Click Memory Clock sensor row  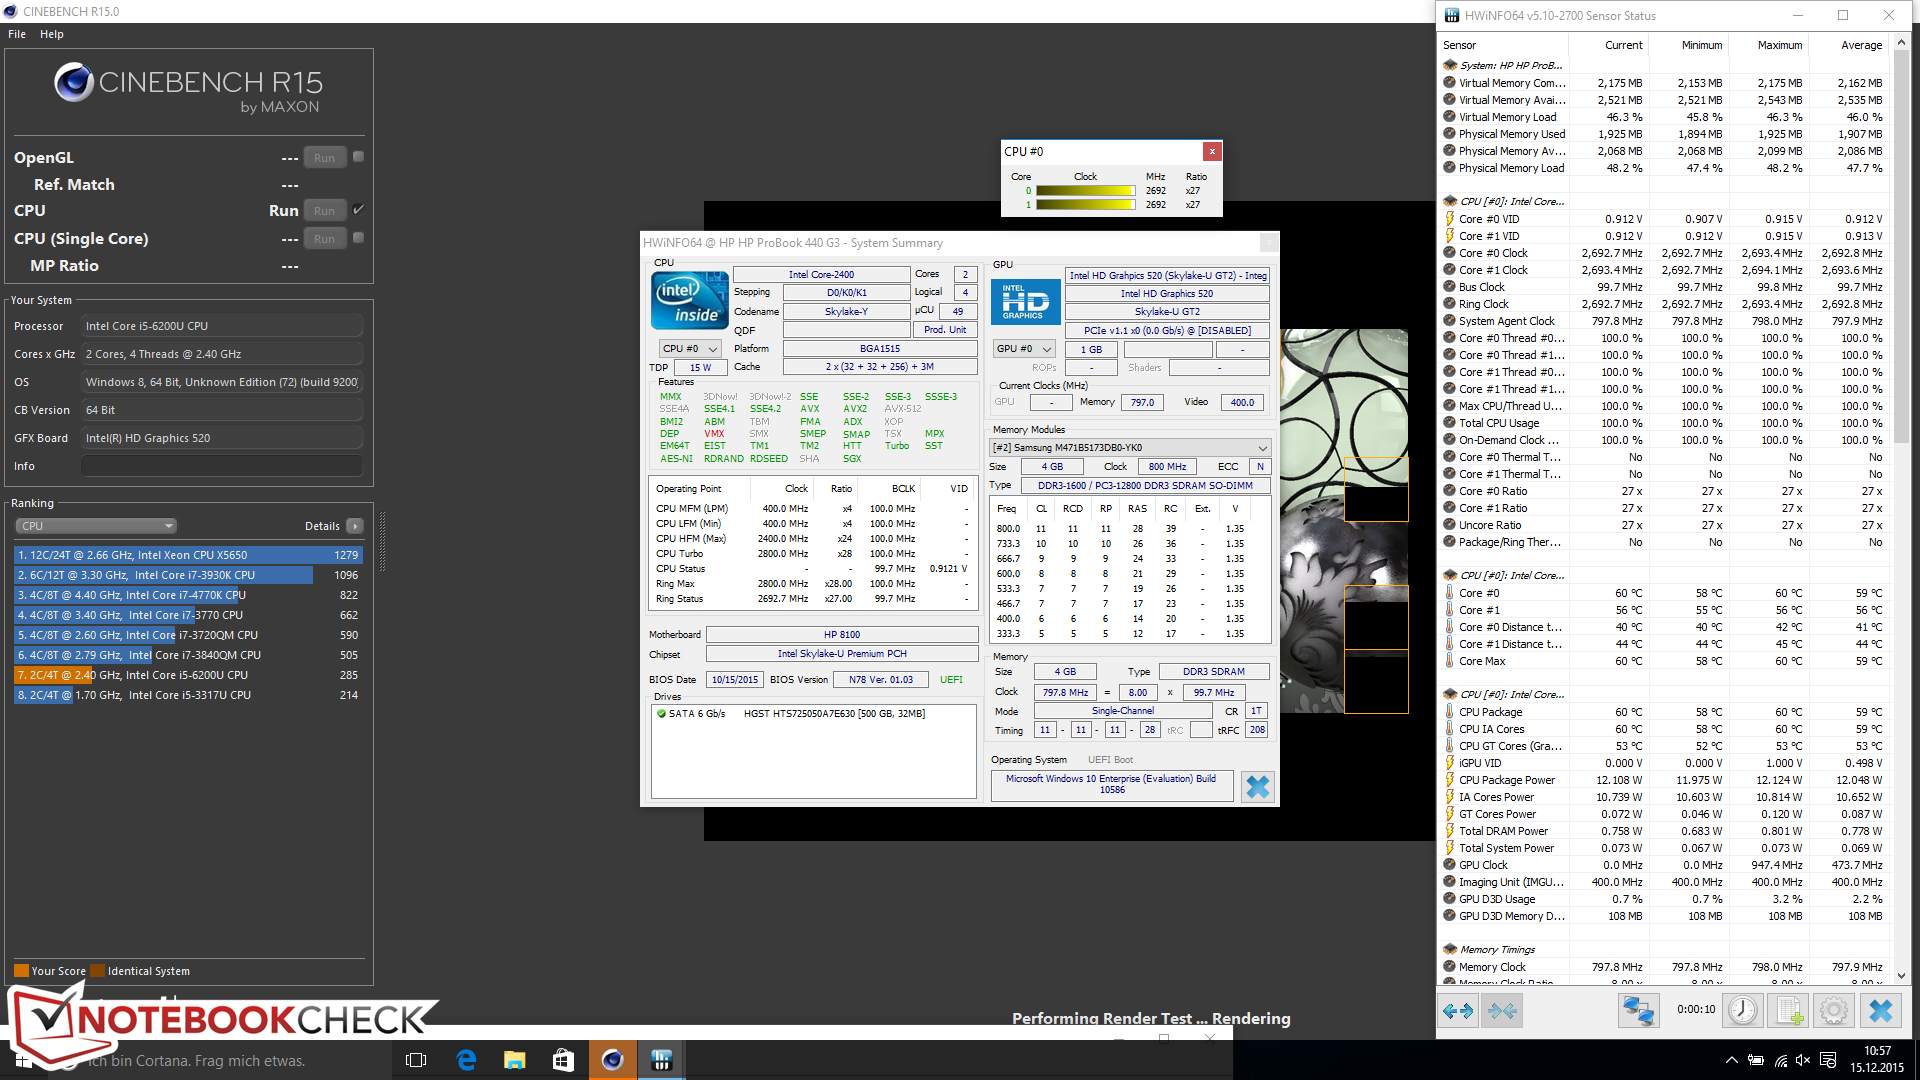tap(1663, 967)
